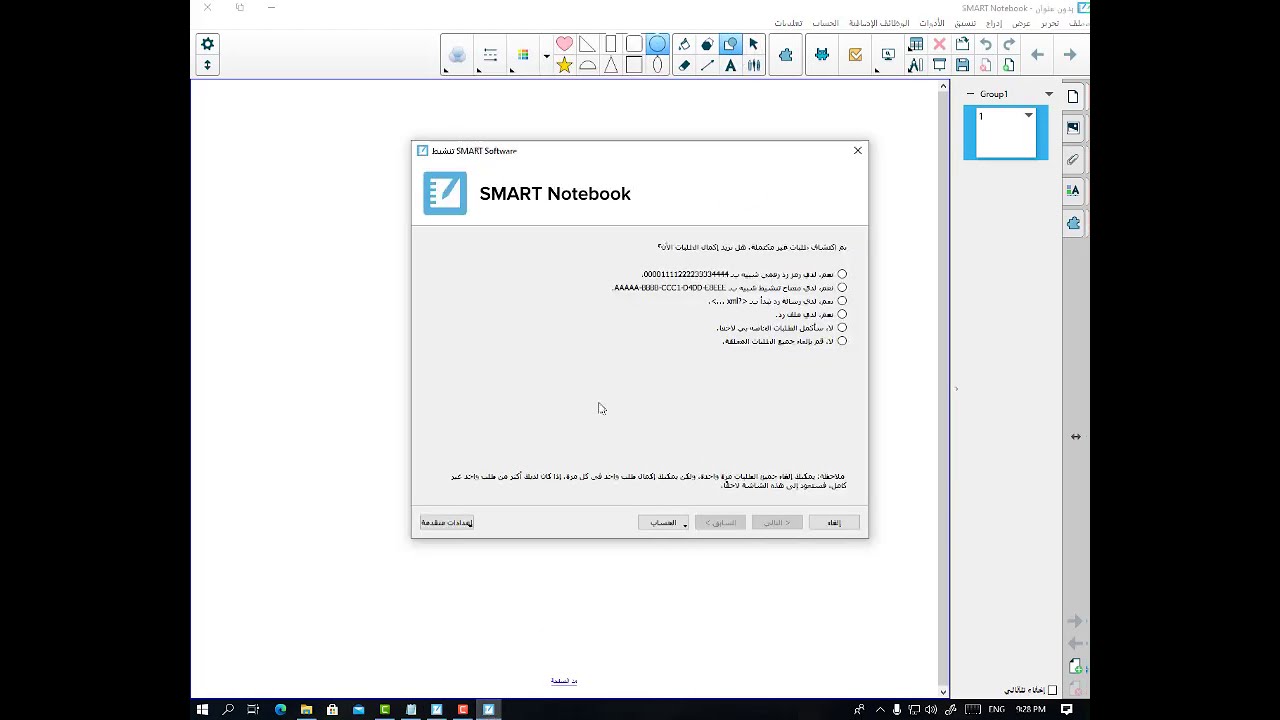This screenshot has height=720, width=1280.
Task: Choose the Select arrow pointer tool
Action: (753, 44)
